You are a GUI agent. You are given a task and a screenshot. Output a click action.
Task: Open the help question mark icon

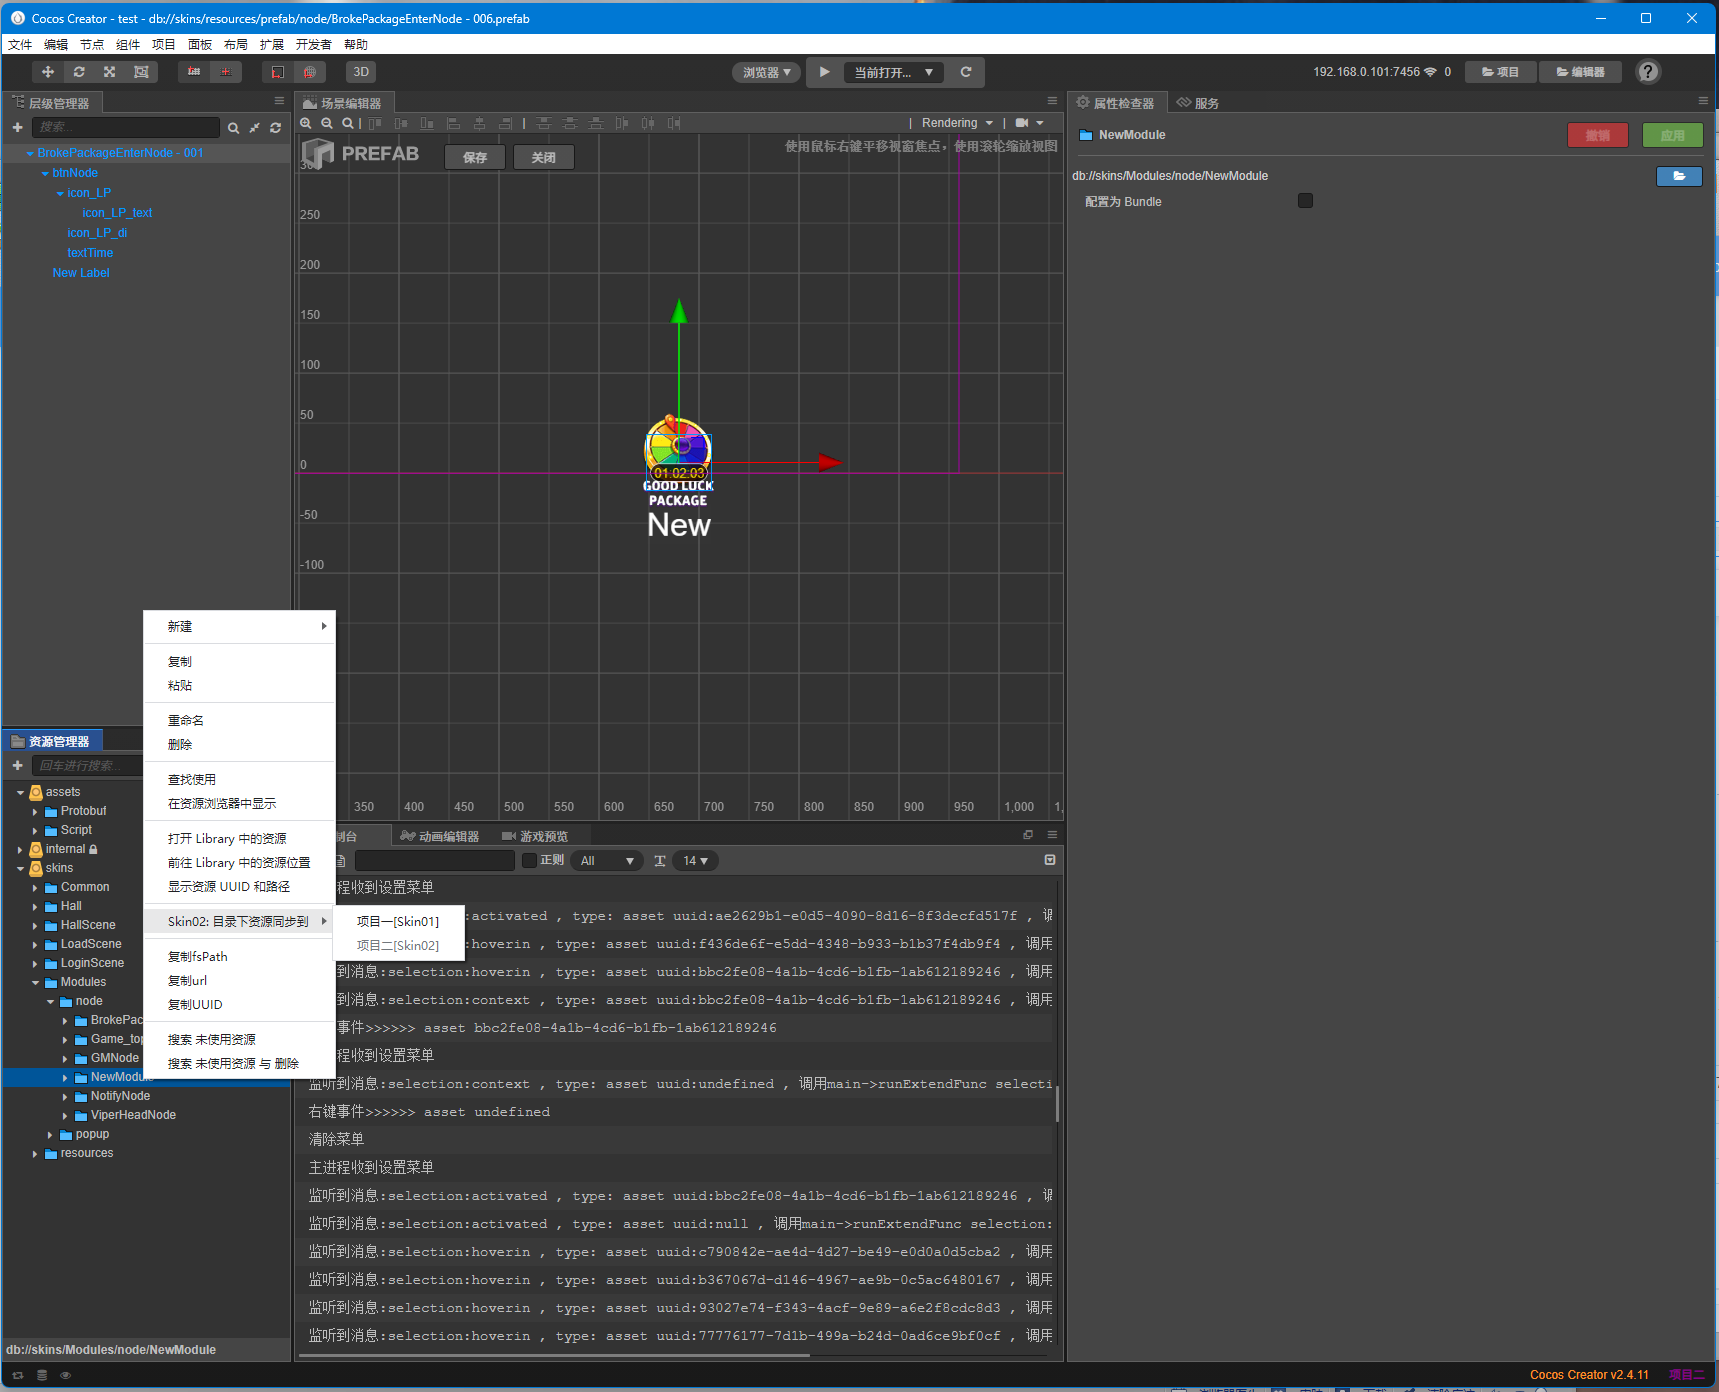[x=1648, y=72]
